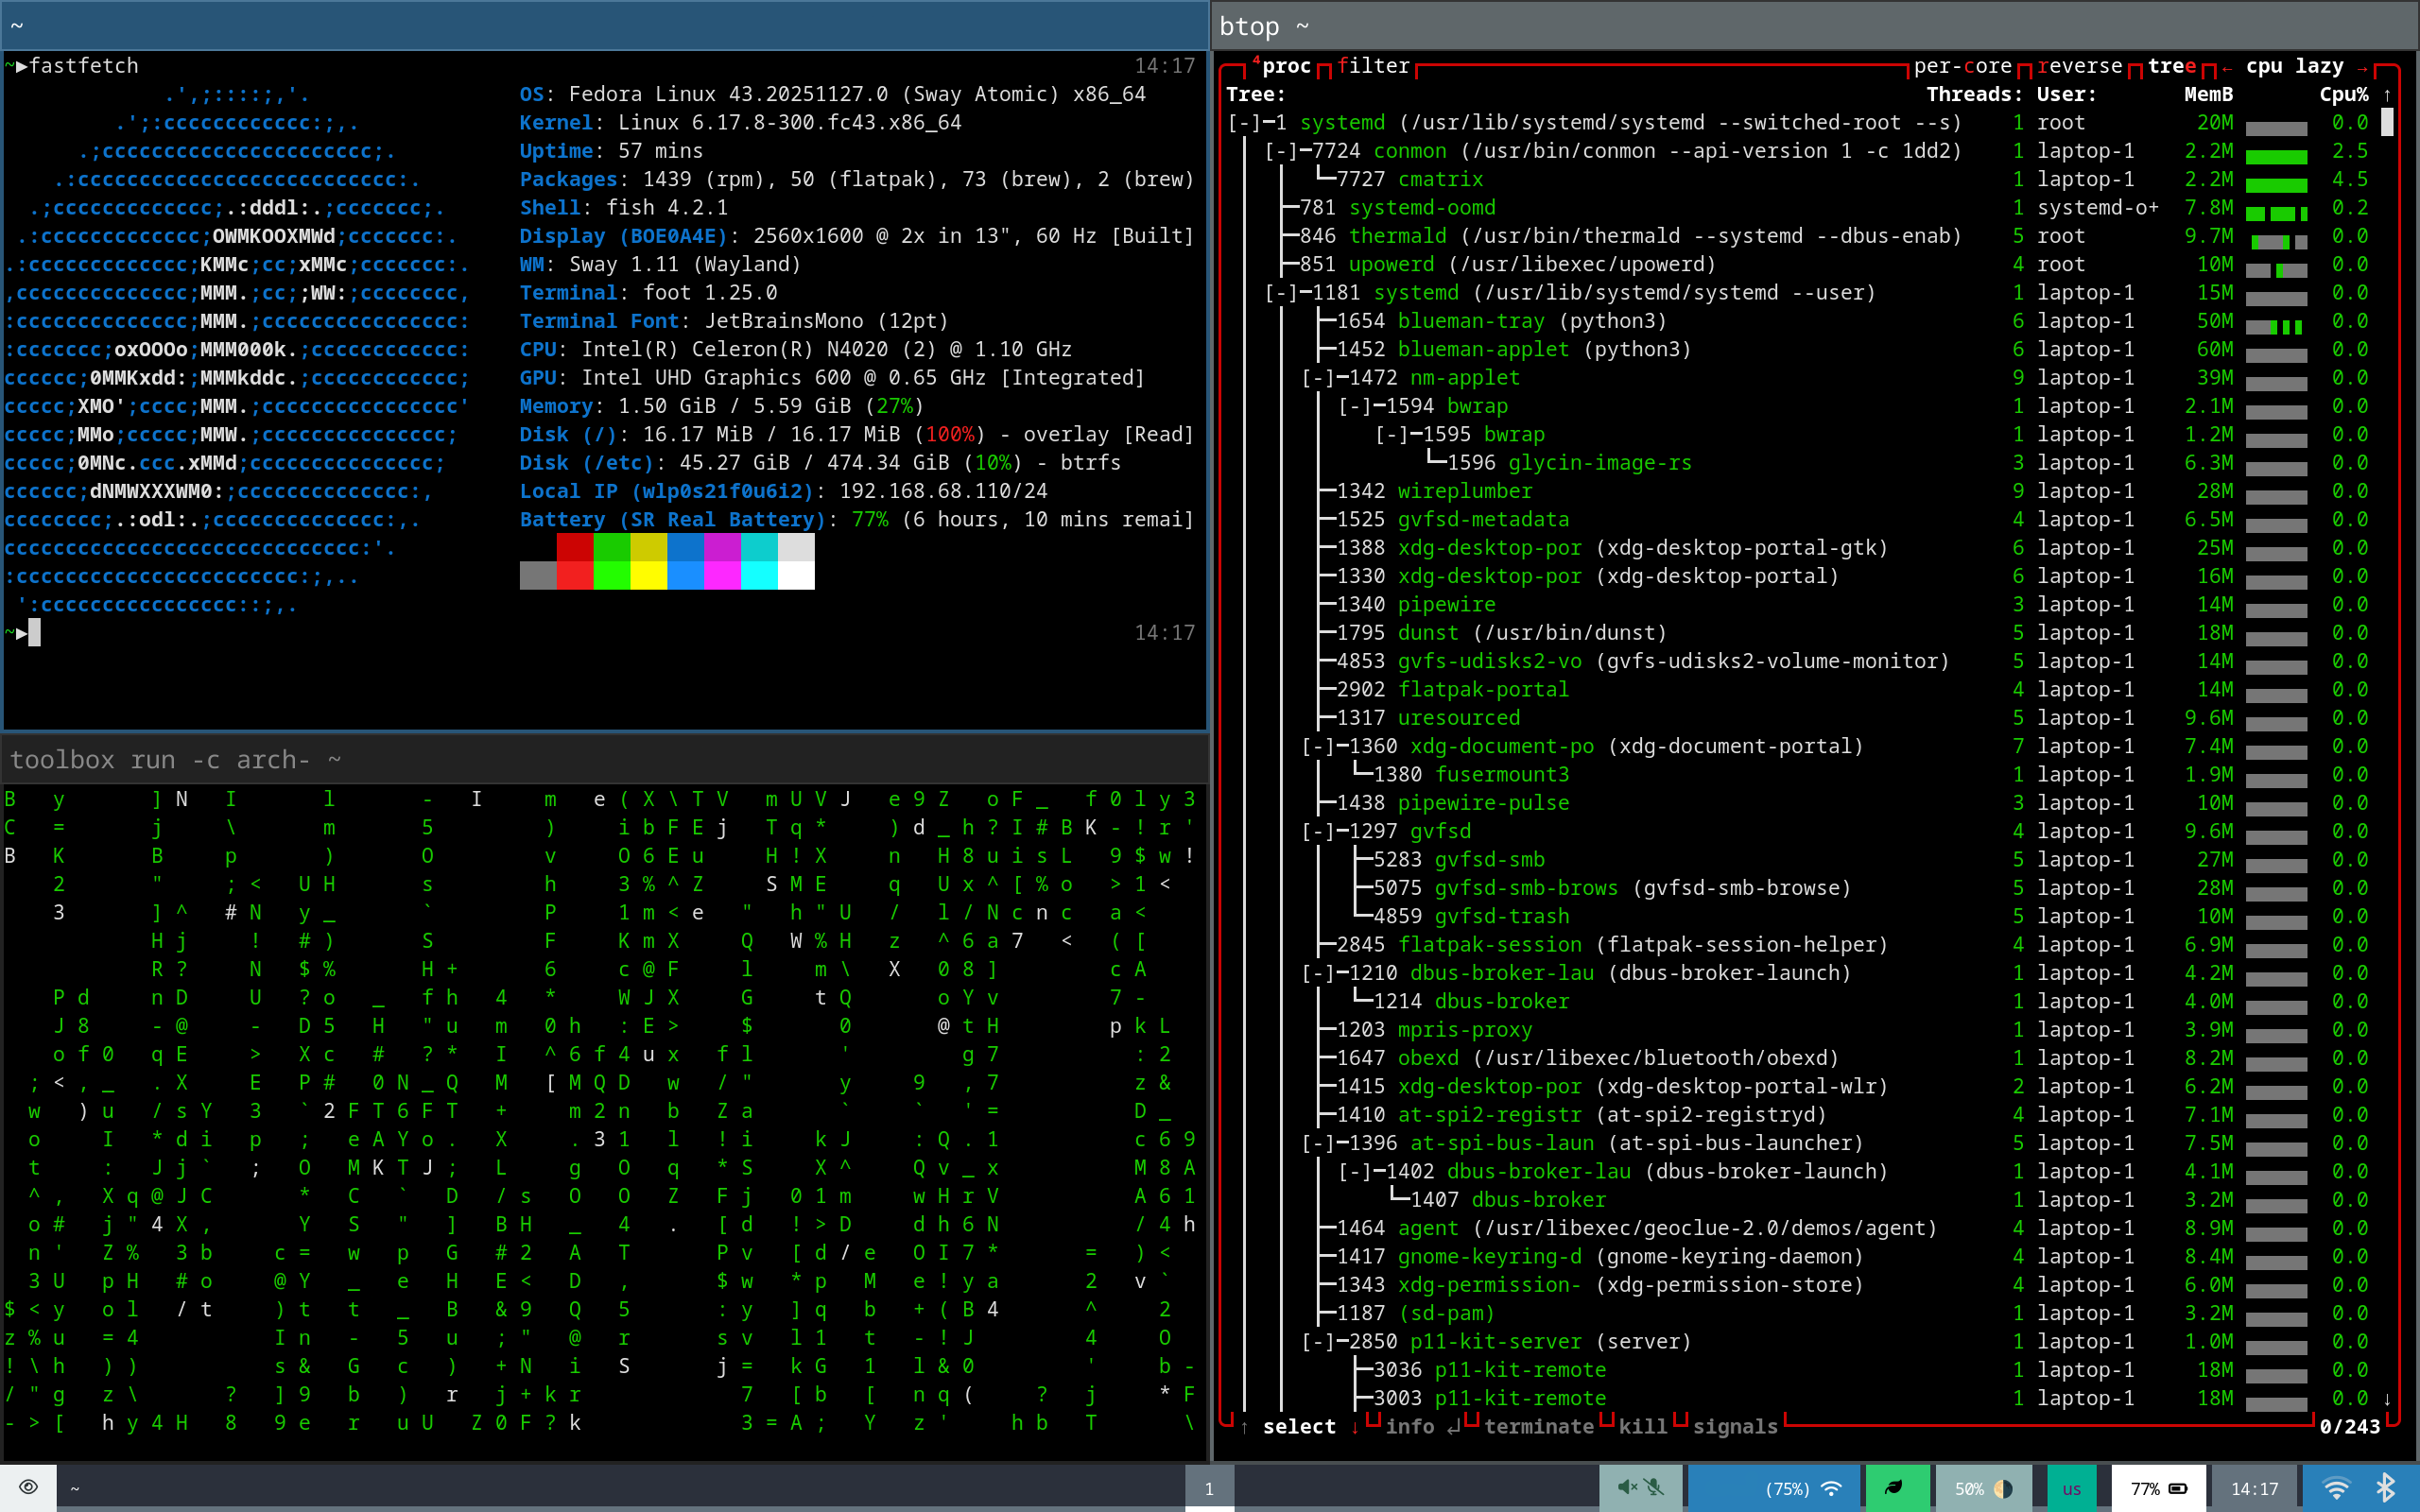Toggle tree view option in btop
The image size is (2420, 1512).
[x=2171, y=66]
